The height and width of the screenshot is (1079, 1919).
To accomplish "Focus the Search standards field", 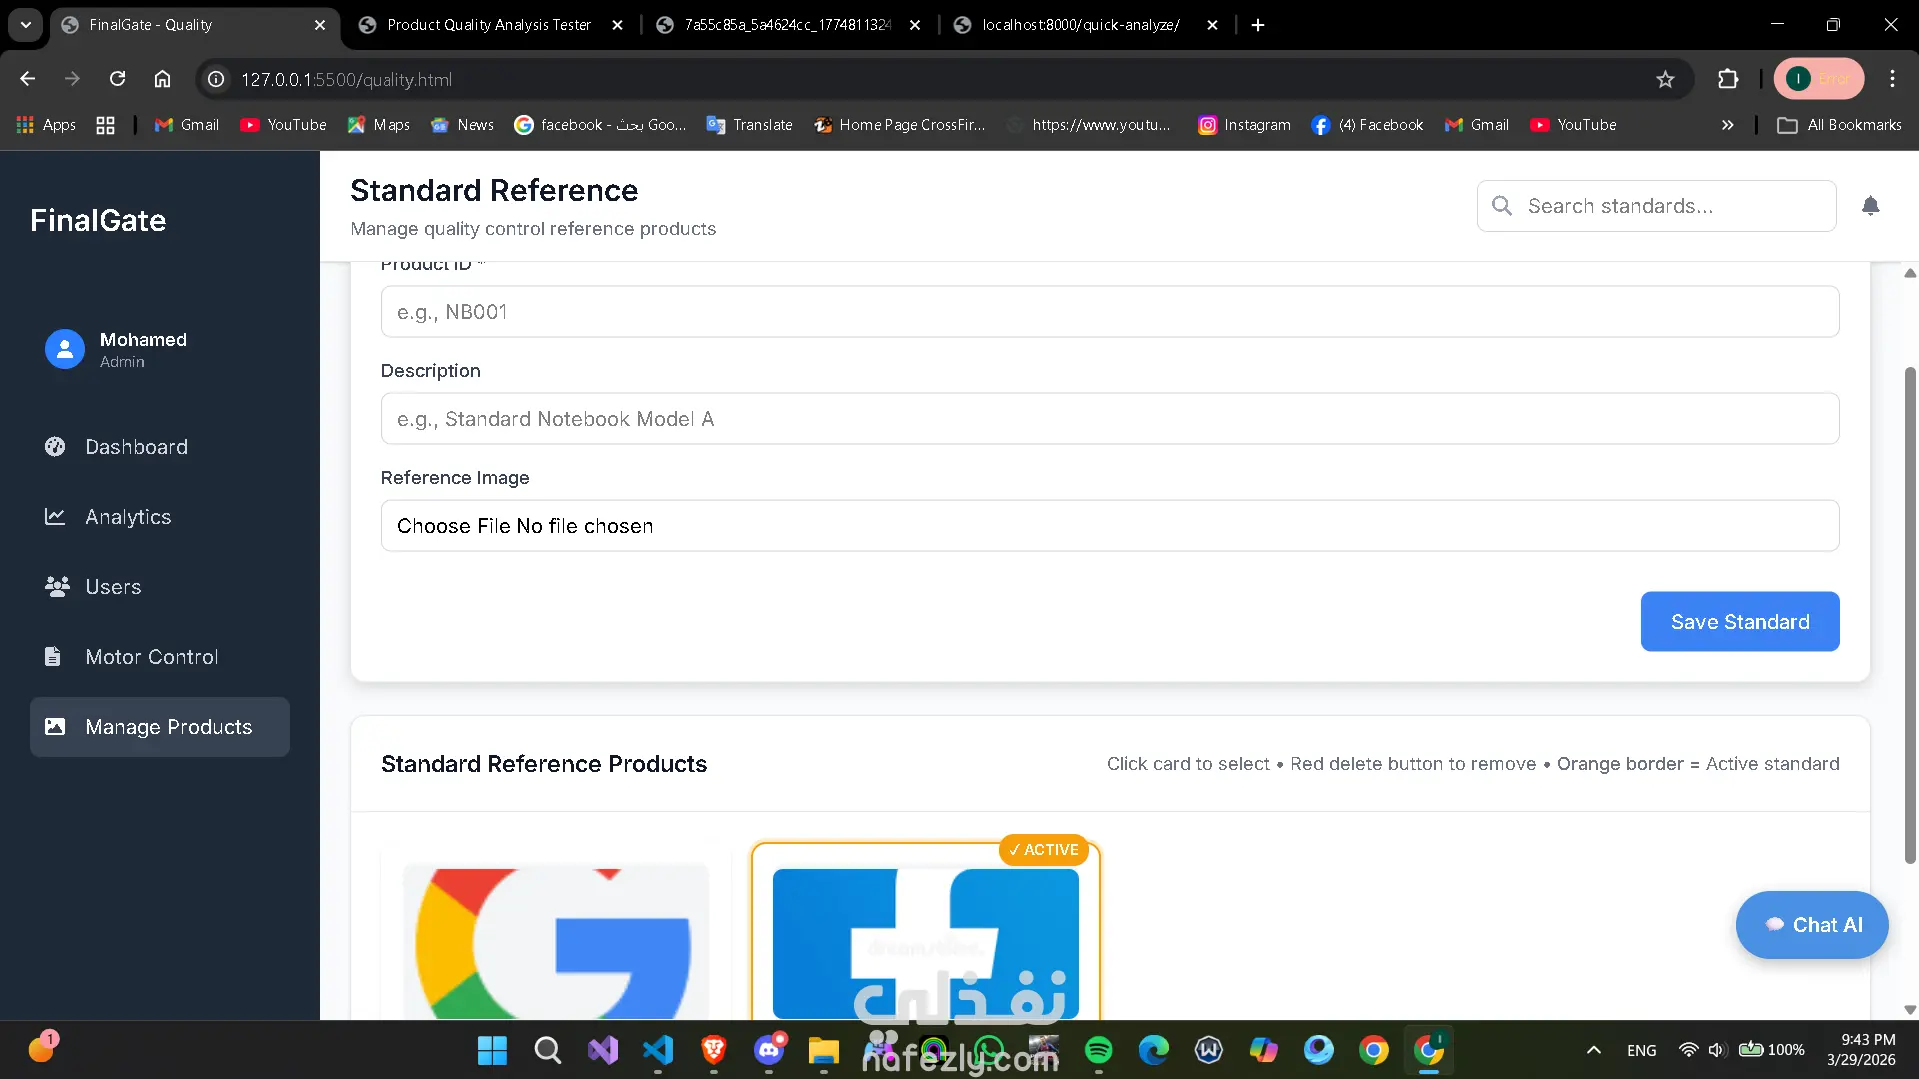I will pyautogui.click(x=1656, y=206).
